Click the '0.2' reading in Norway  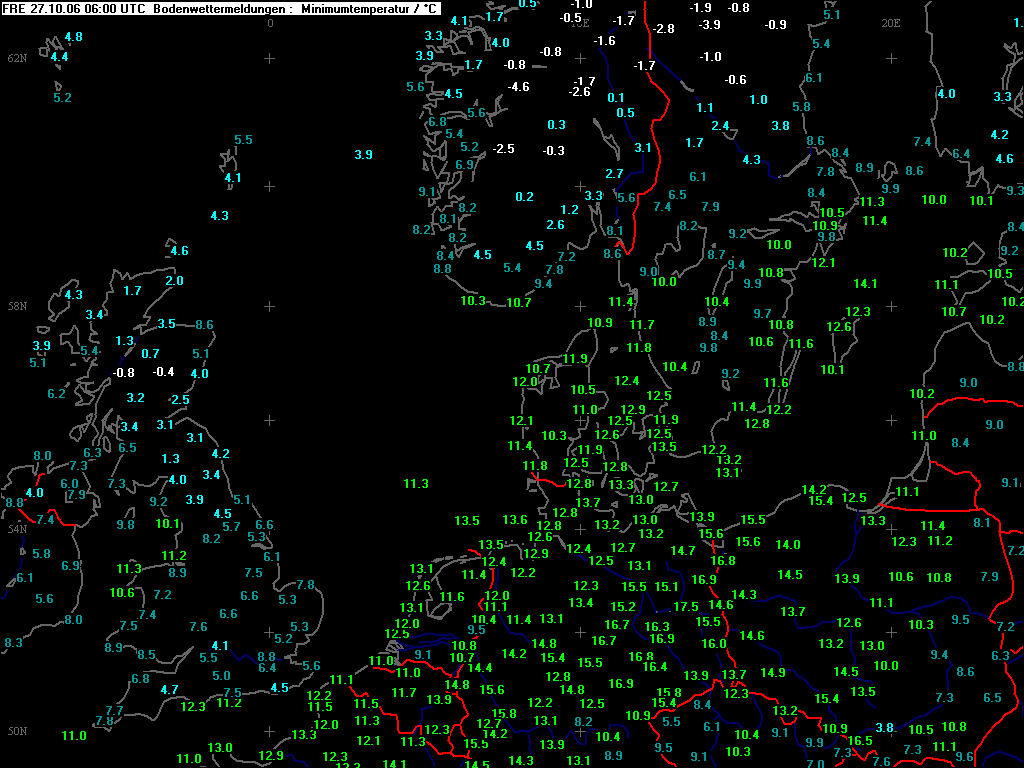(524, 197)
